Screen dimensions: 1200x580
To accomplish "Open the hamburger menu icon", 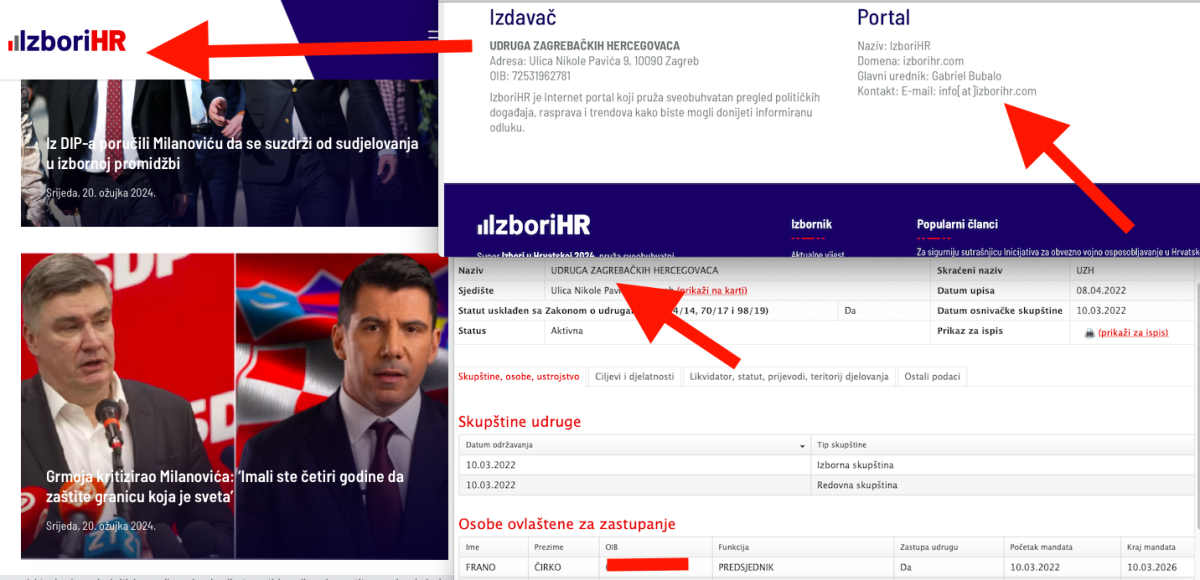I will (433, 37).
